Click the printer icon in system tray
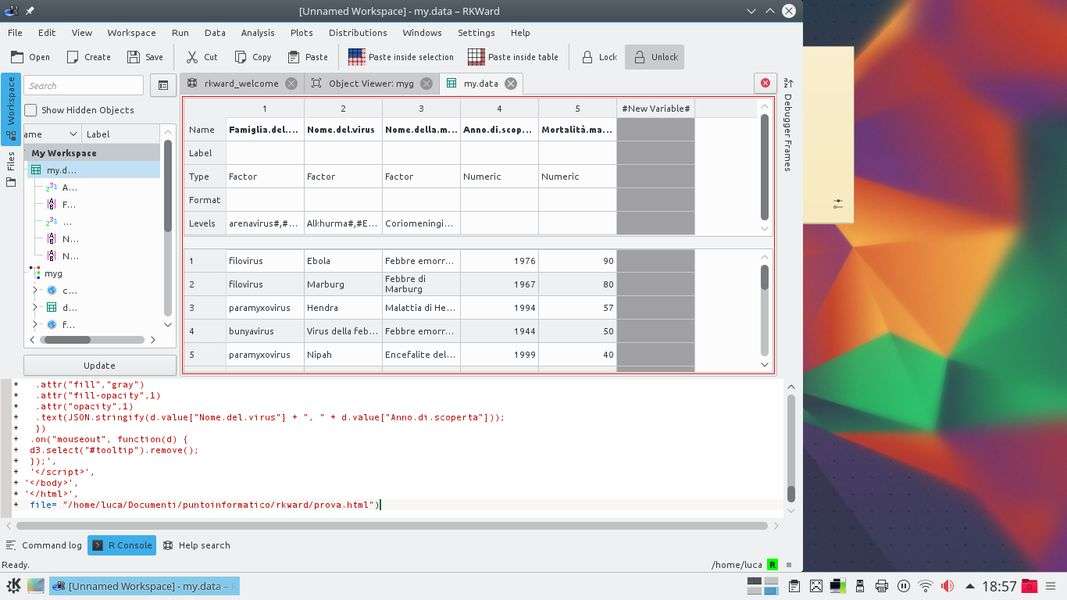This screenshot has height=600, width=1067. 881,586
